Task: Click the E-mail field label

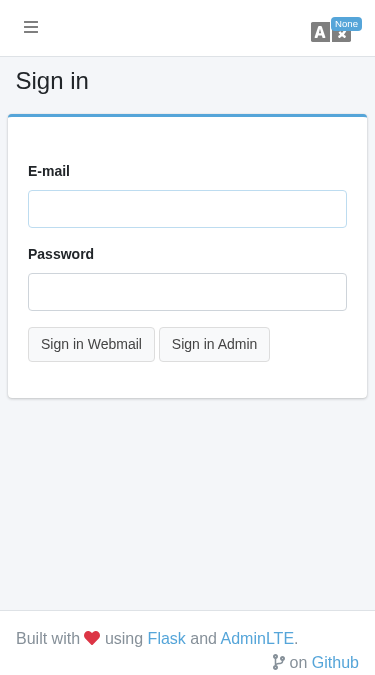Action: coord(49,171)
